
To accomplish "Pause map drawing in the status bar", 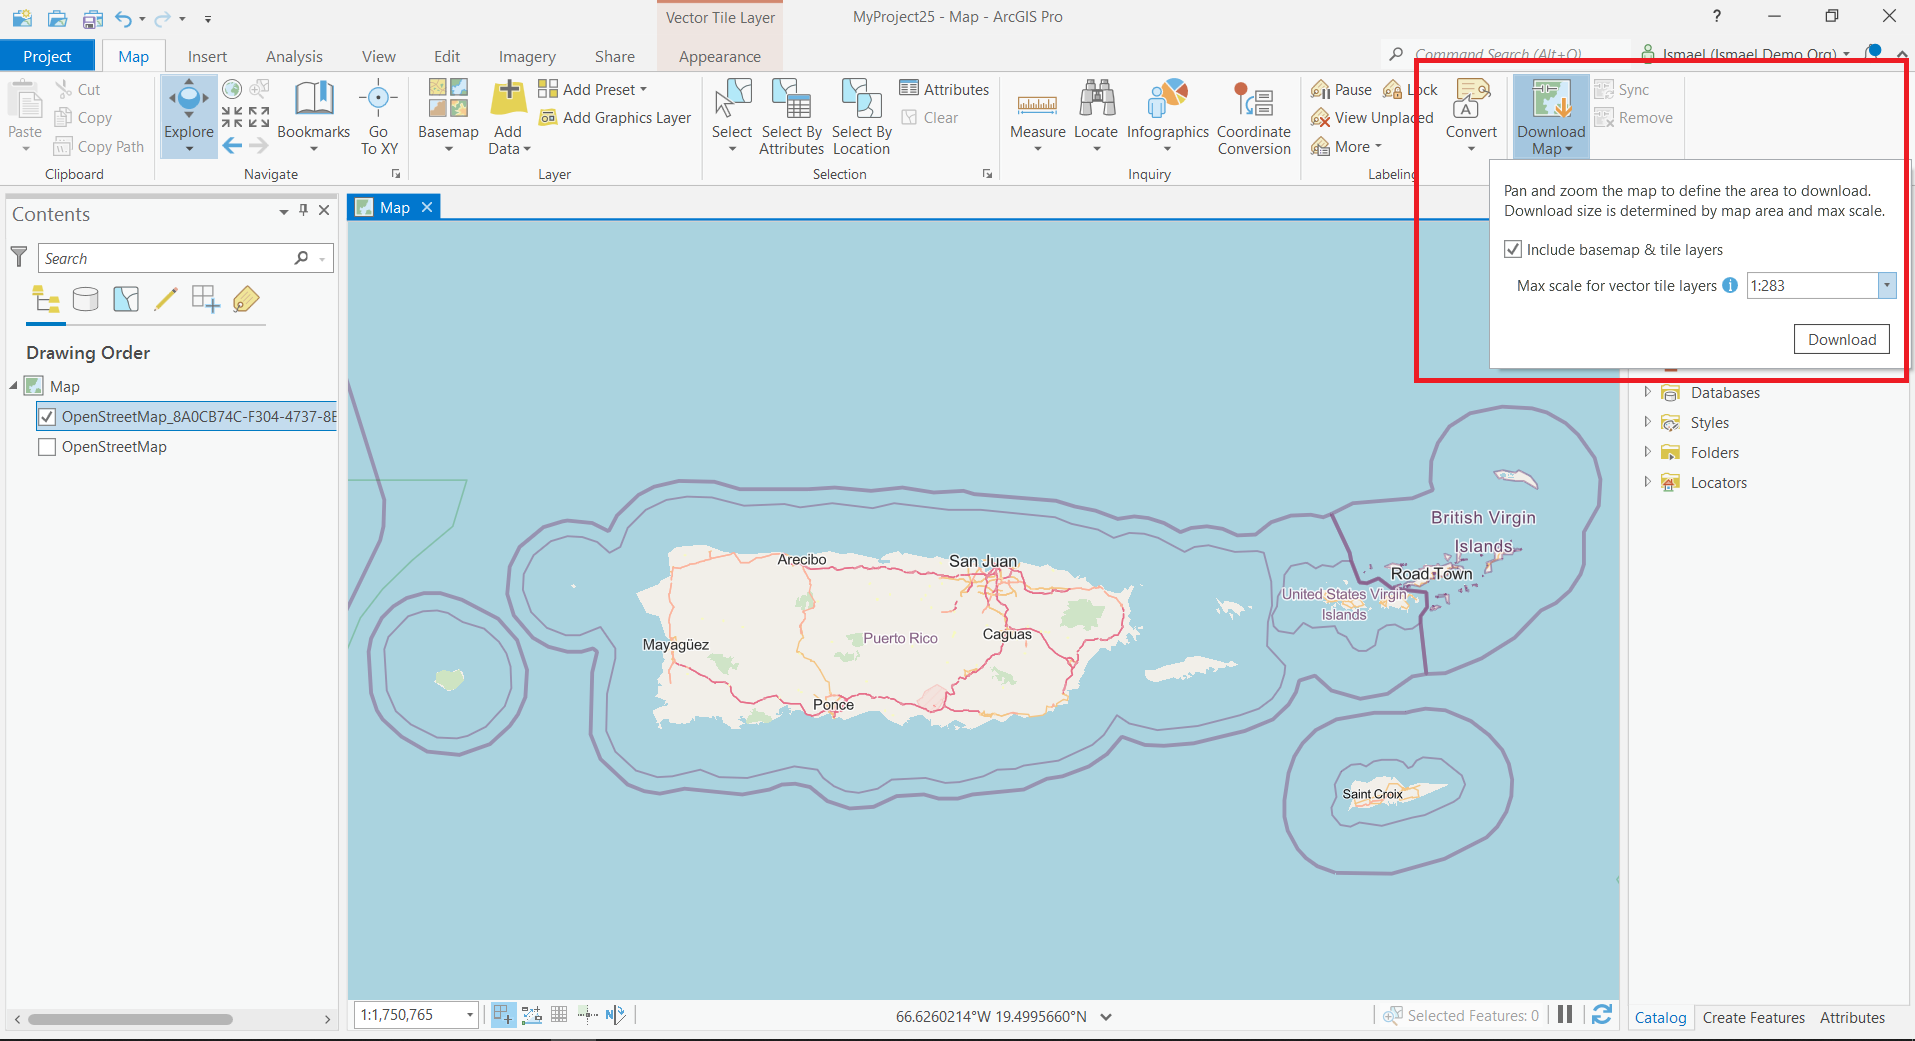I will (1565, 1015).
